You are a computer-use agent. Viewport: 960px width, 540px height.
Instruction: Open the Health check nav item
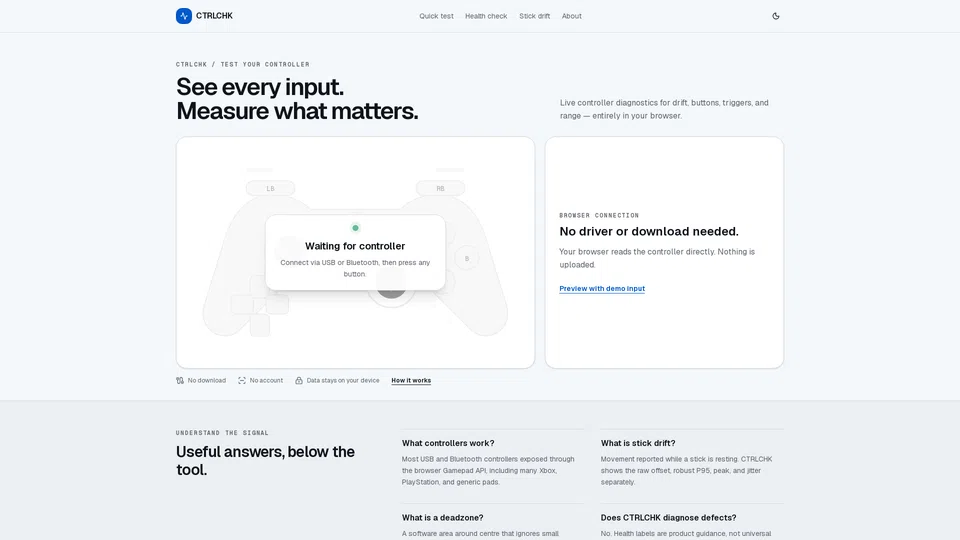(x=486, y=16)
